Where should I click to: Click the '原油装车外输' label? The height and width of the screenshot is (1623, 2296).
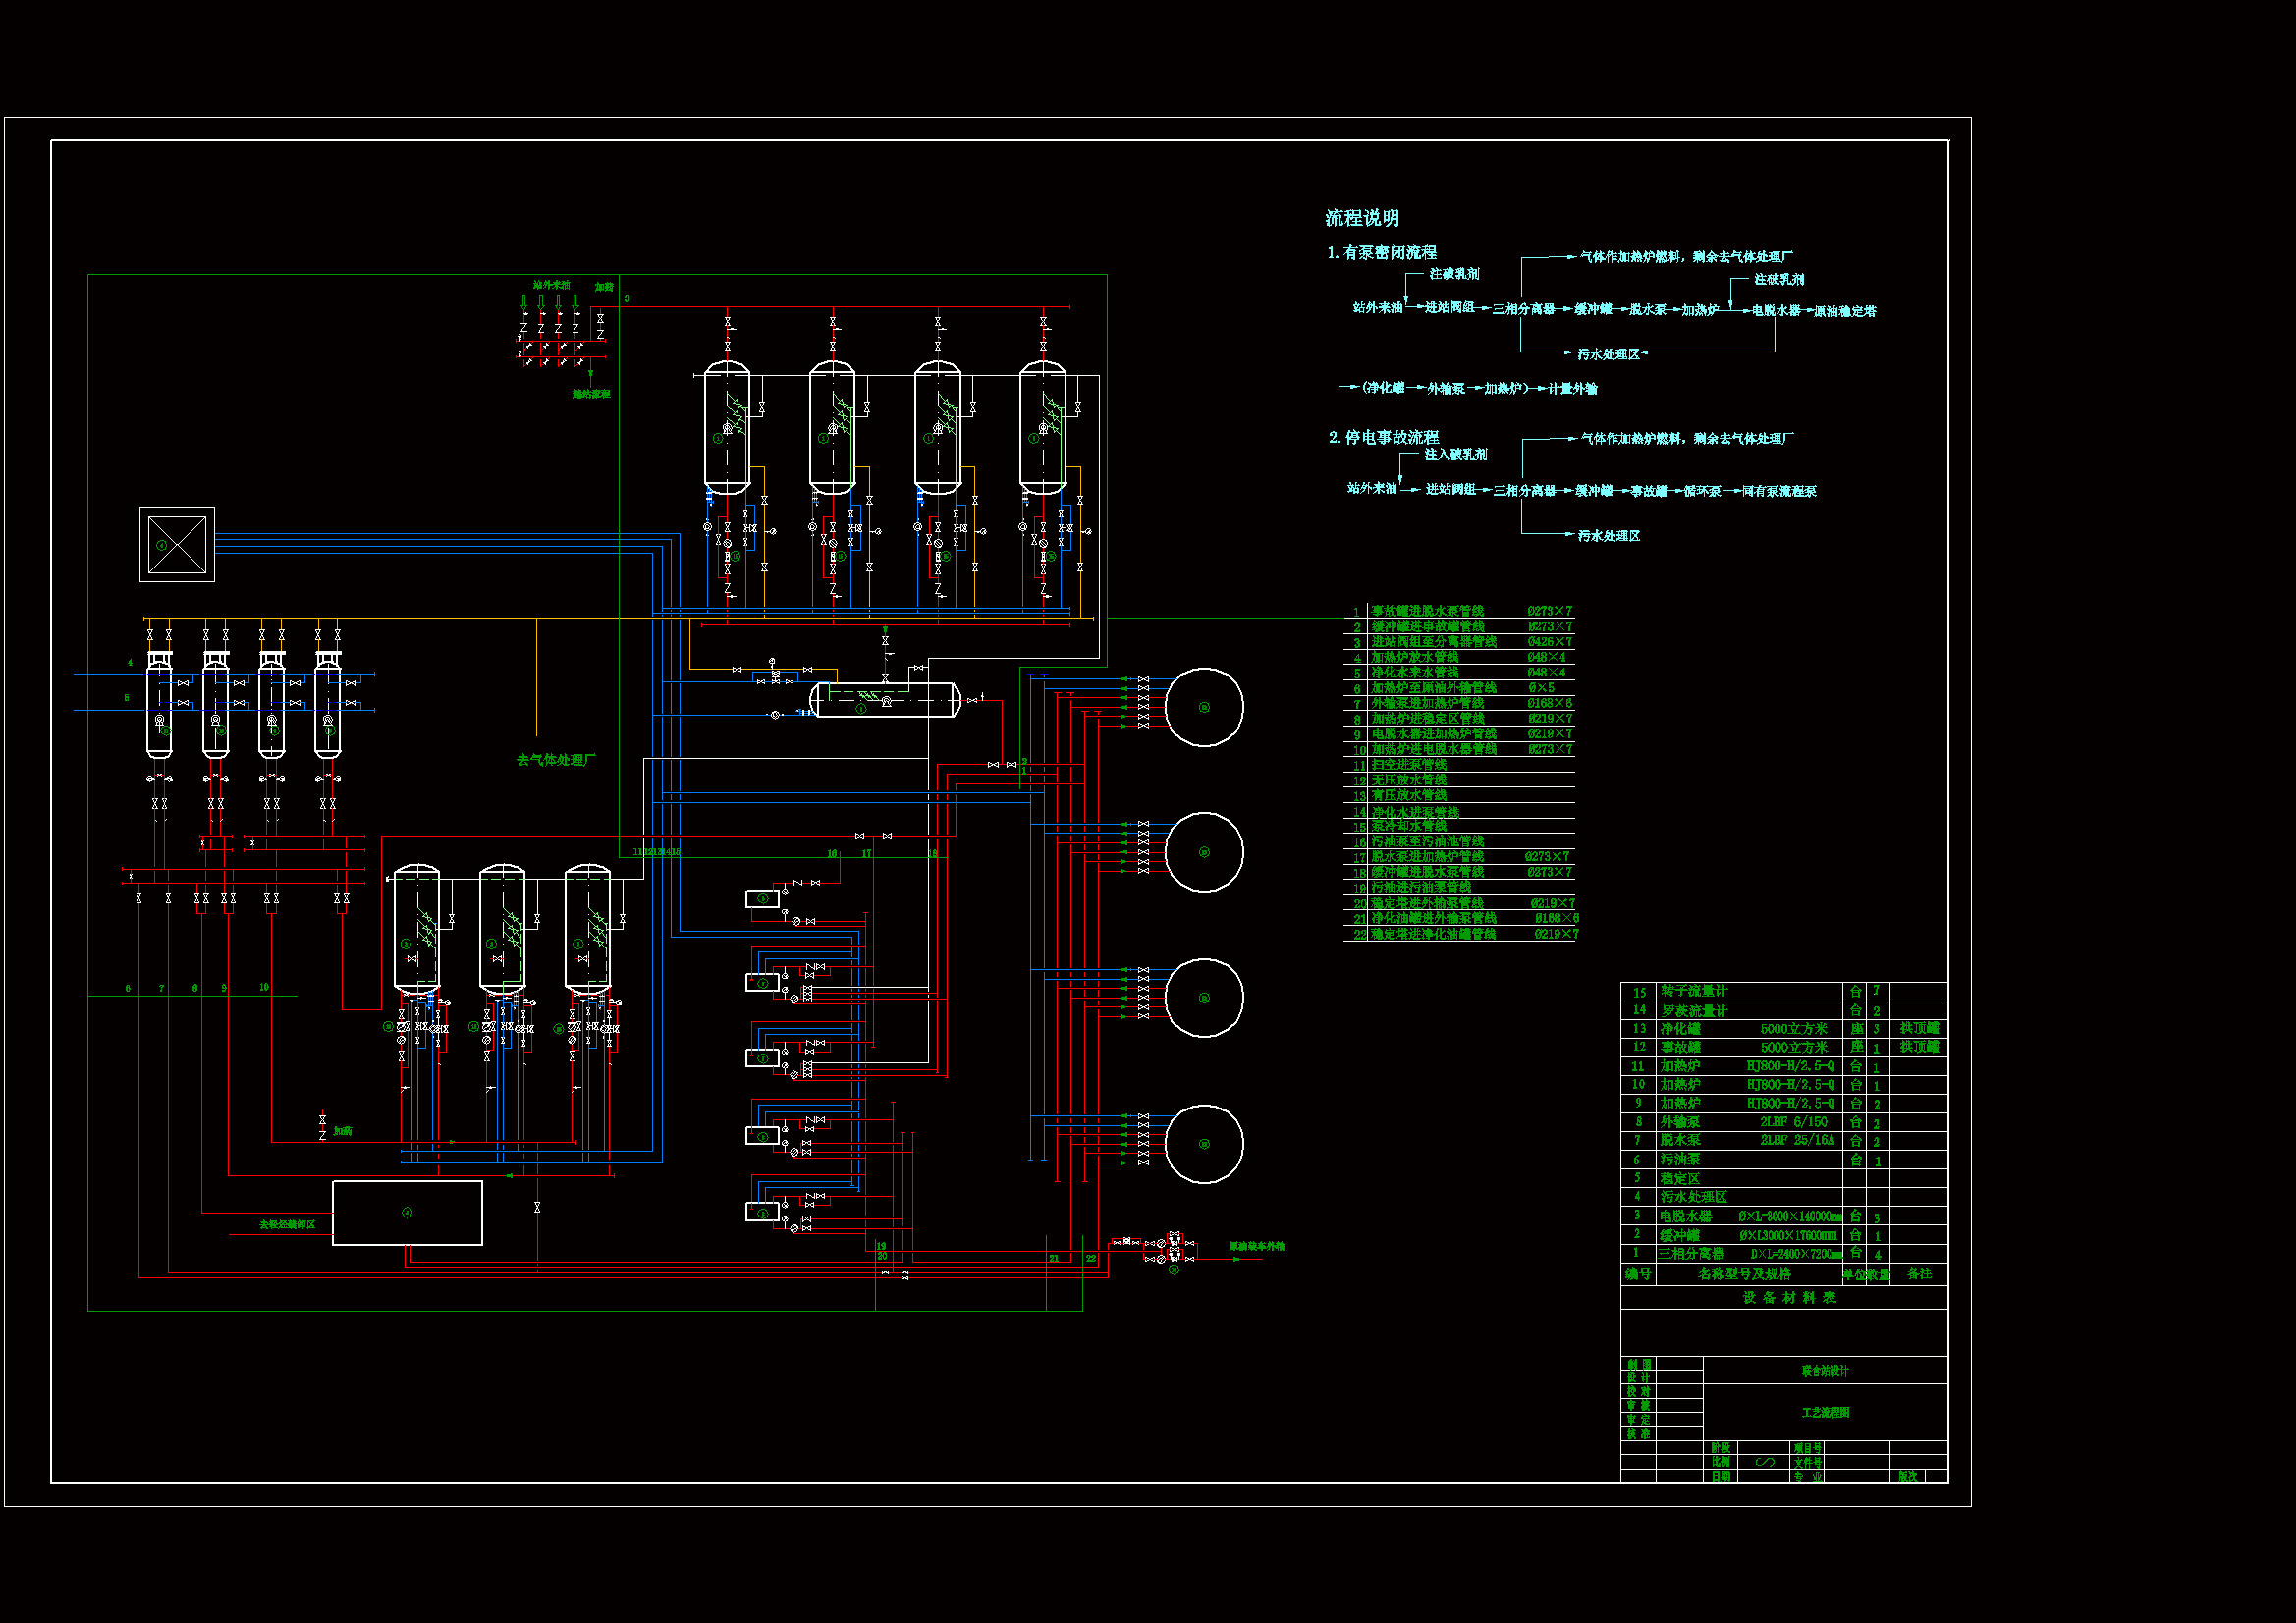coord(1257,1246)
